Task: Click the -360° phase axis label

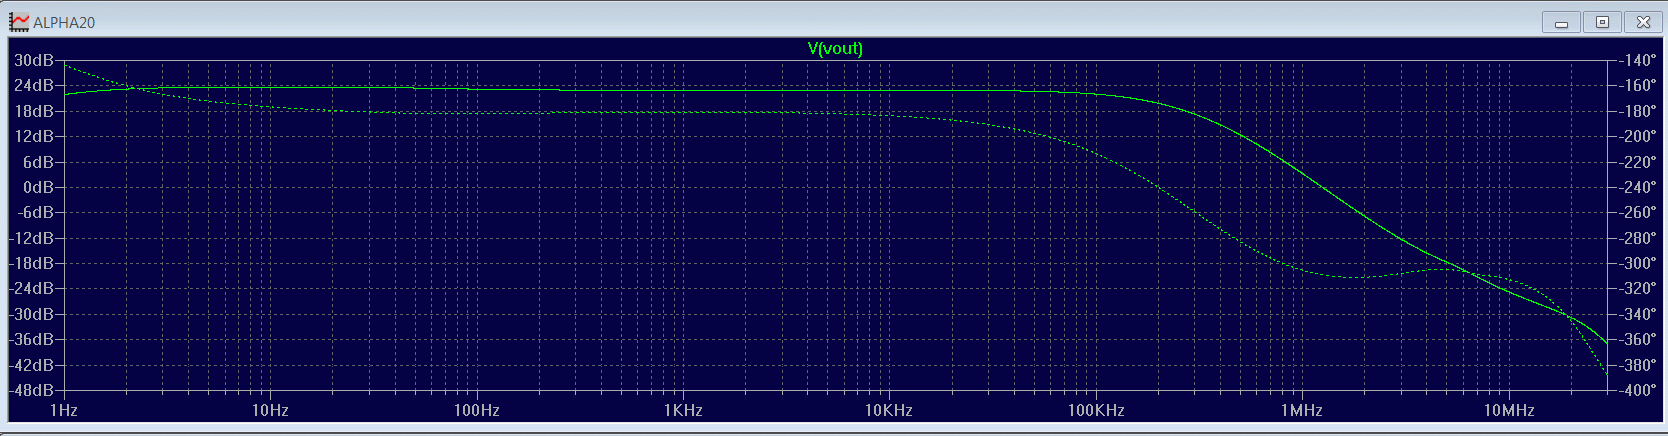Action: click(x=1638, y=339)
